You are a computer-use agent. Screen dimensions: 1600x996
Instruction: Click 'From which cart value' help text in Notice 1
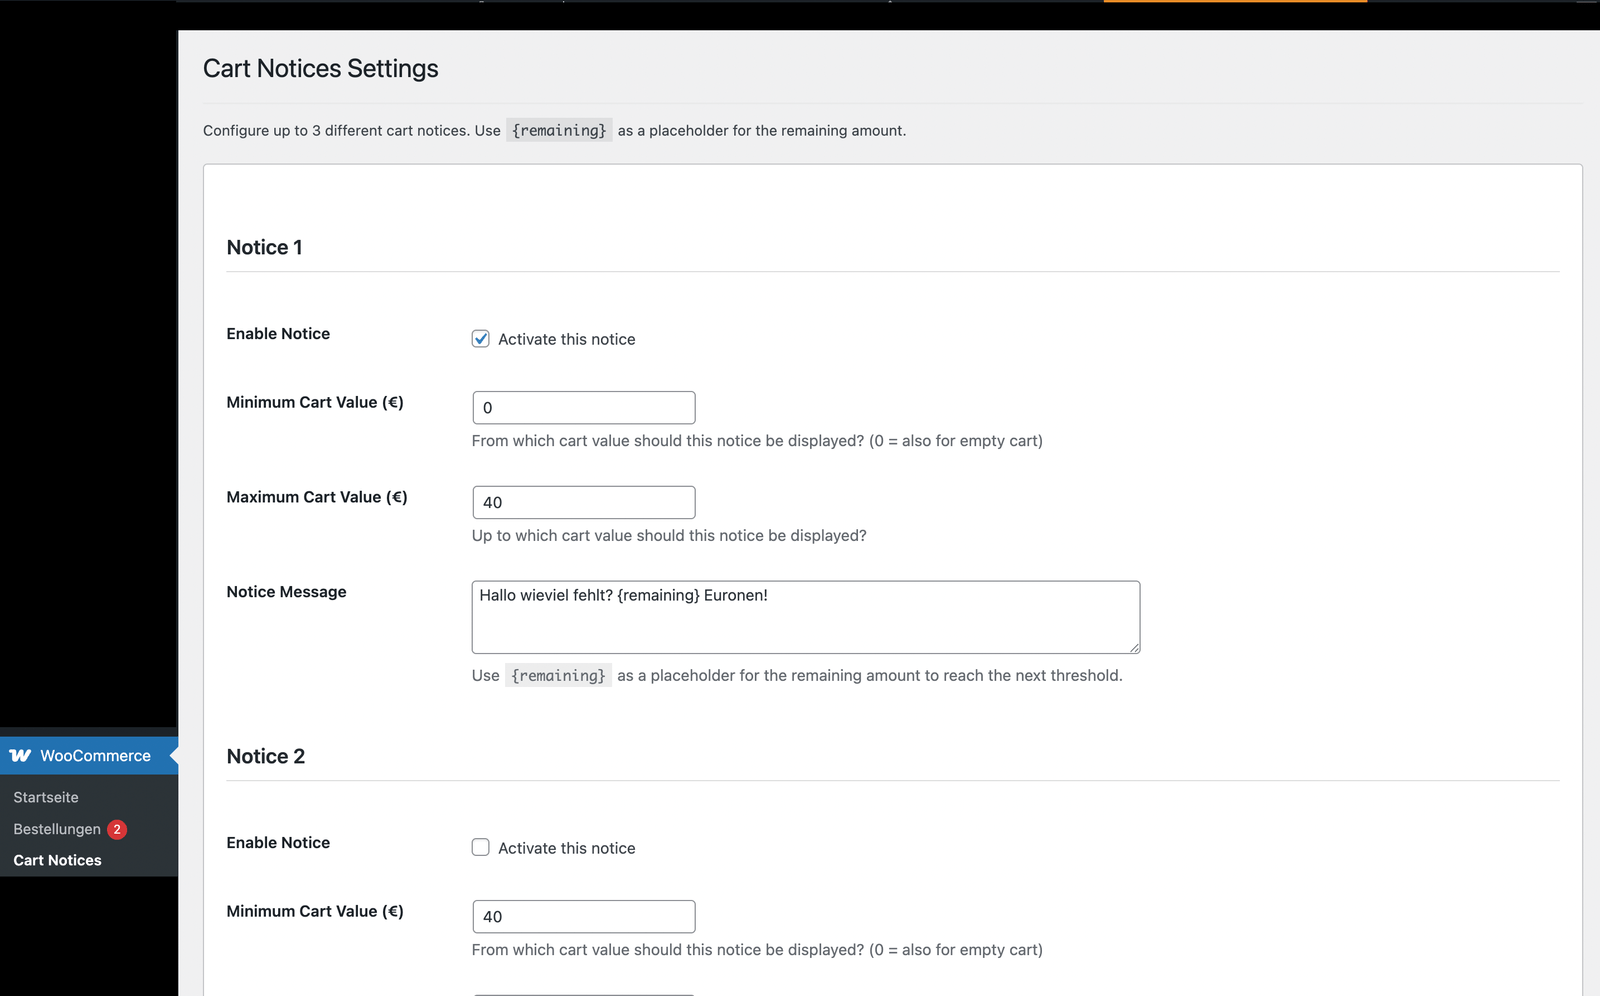click(757, 441)
